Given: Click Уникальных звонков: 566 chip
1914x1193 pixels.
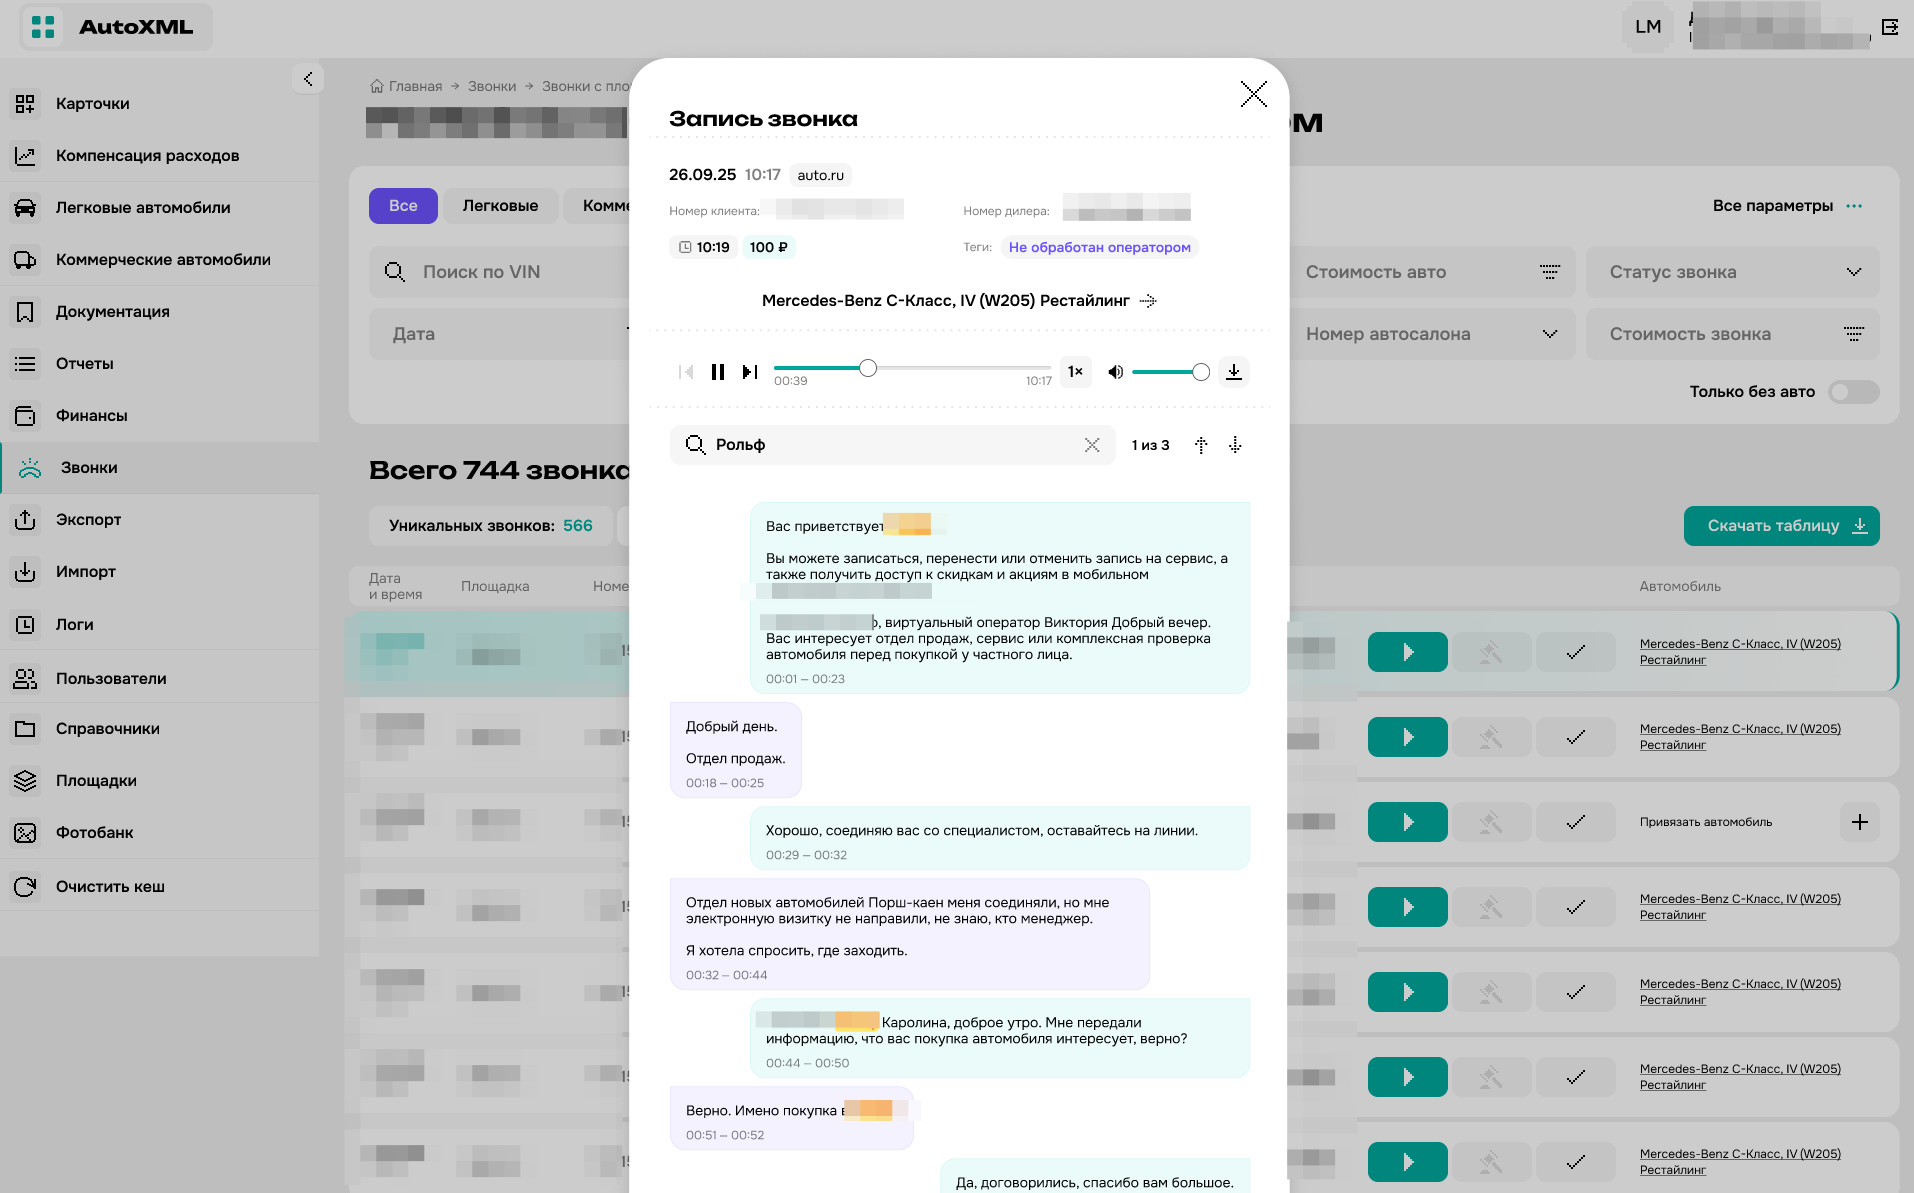Looking at the screenshot, I should [490, 526].
